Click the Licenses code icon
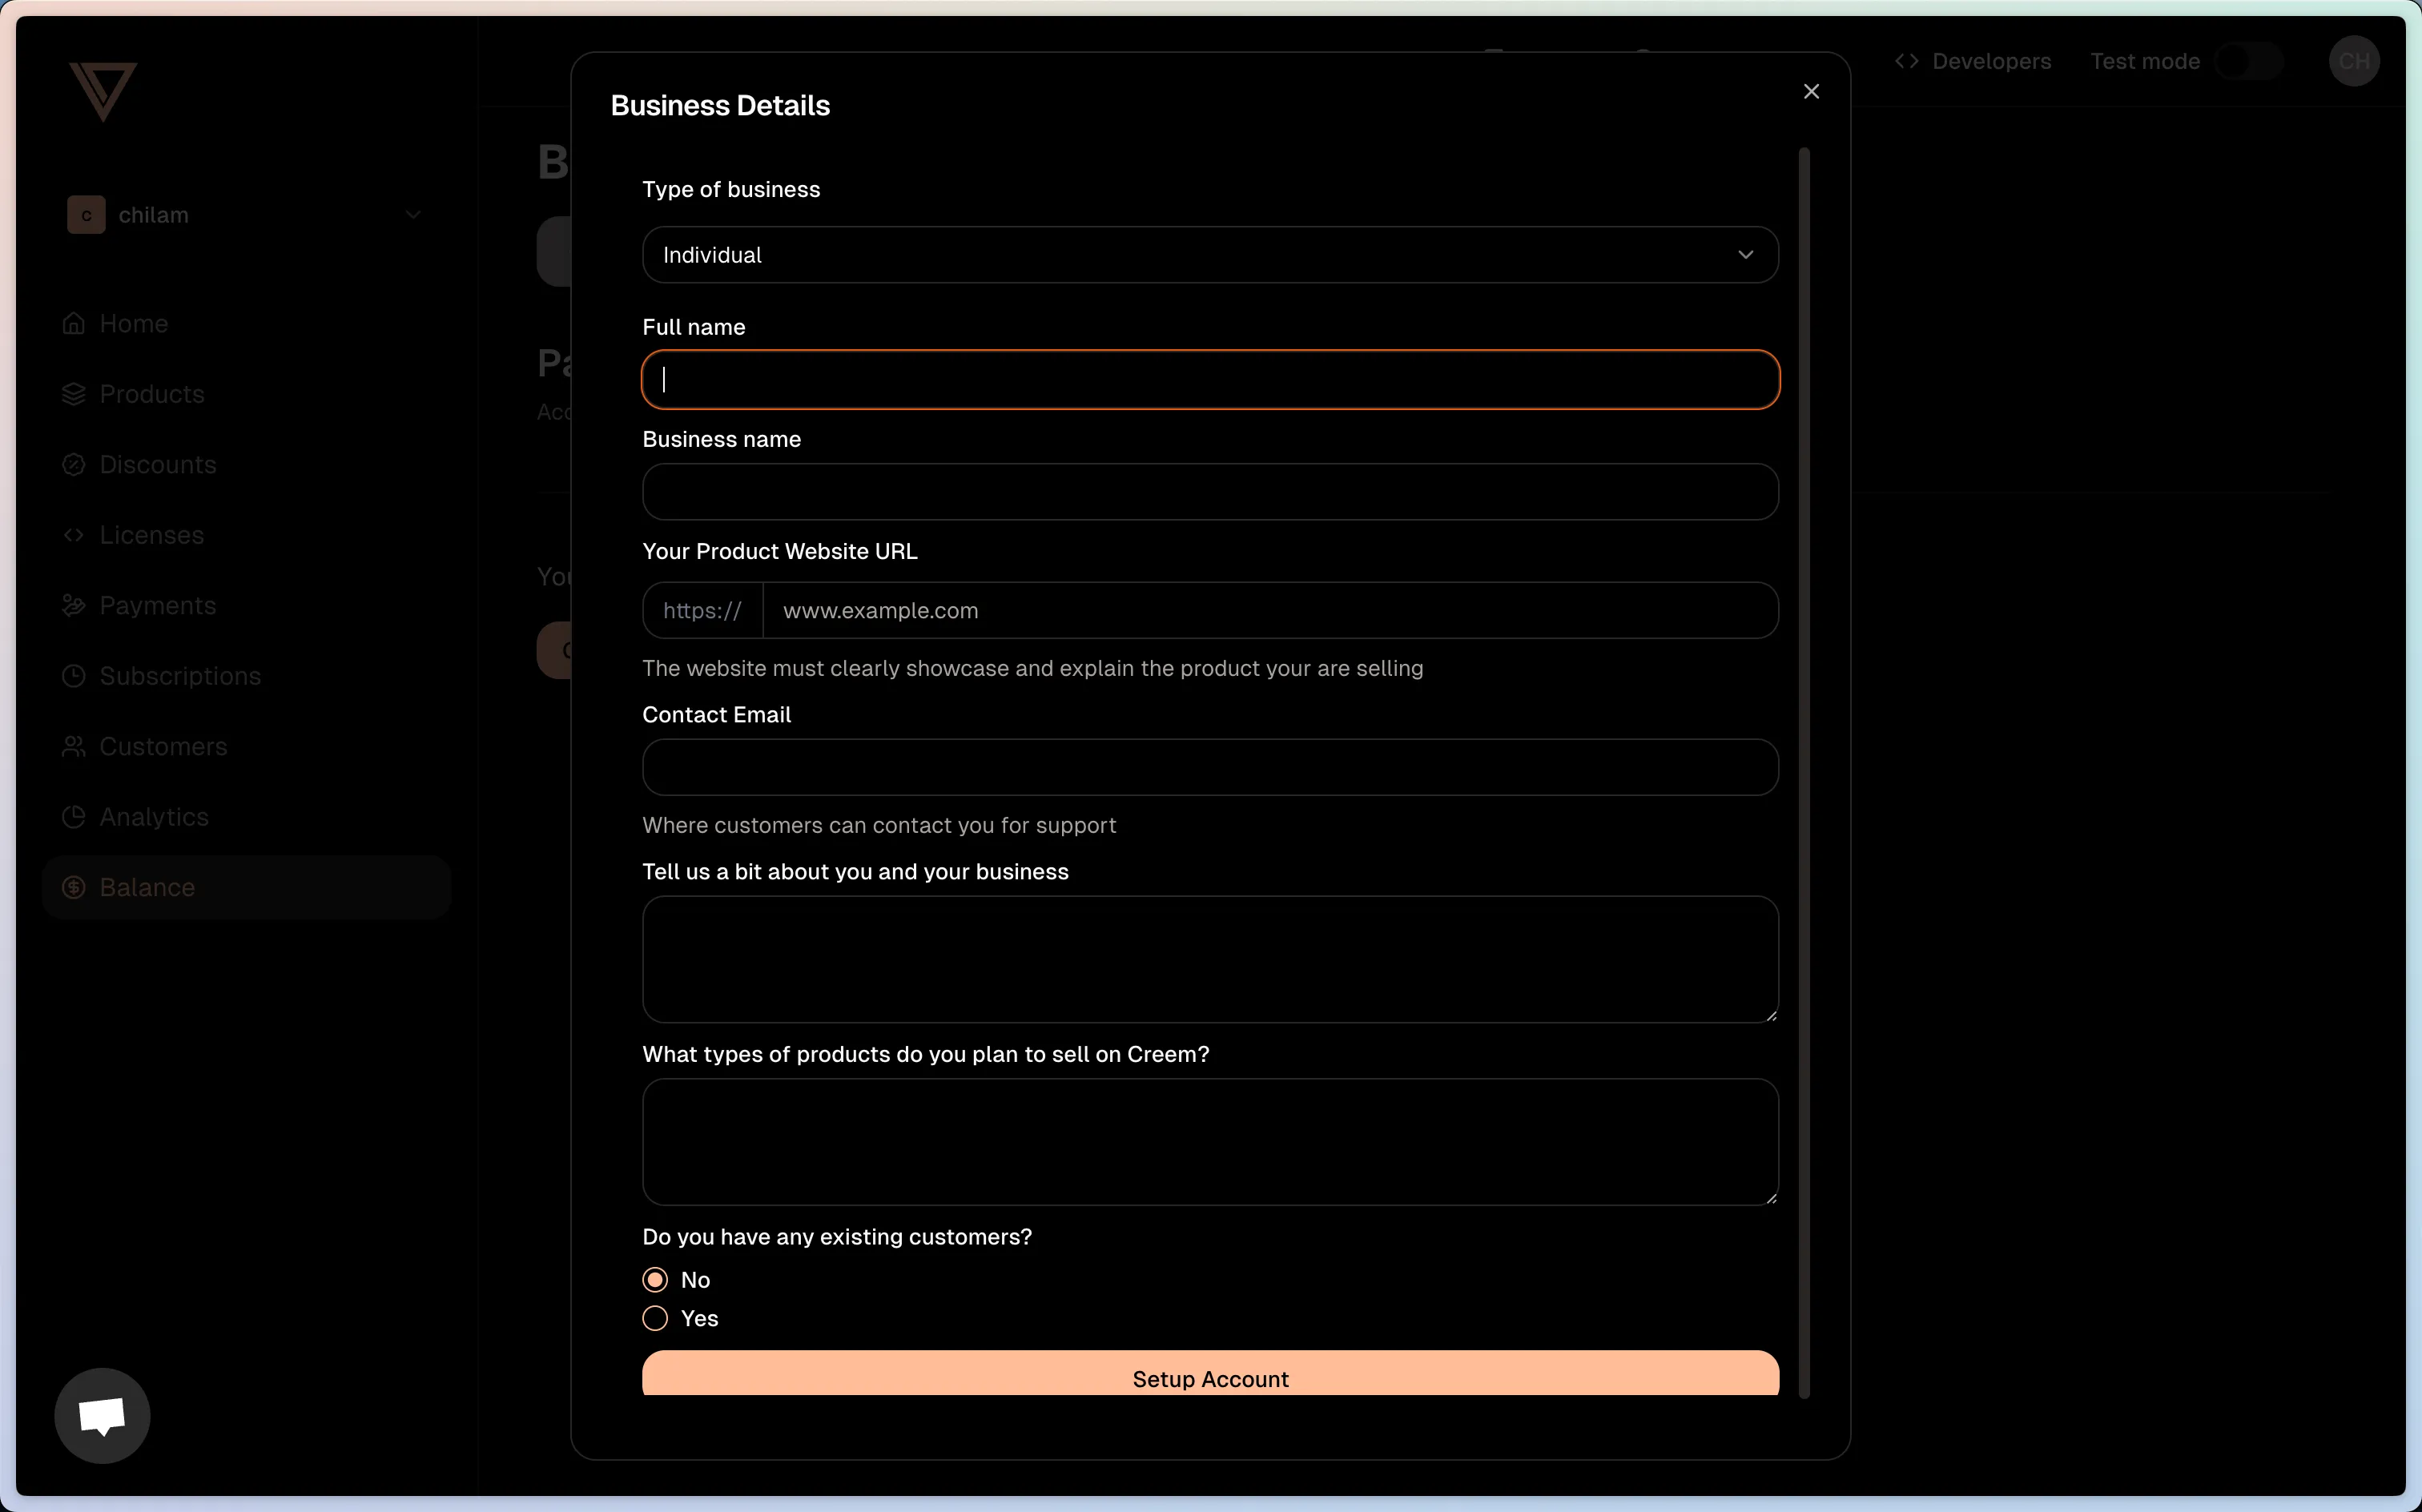2422x1512 pixels. 74,535
